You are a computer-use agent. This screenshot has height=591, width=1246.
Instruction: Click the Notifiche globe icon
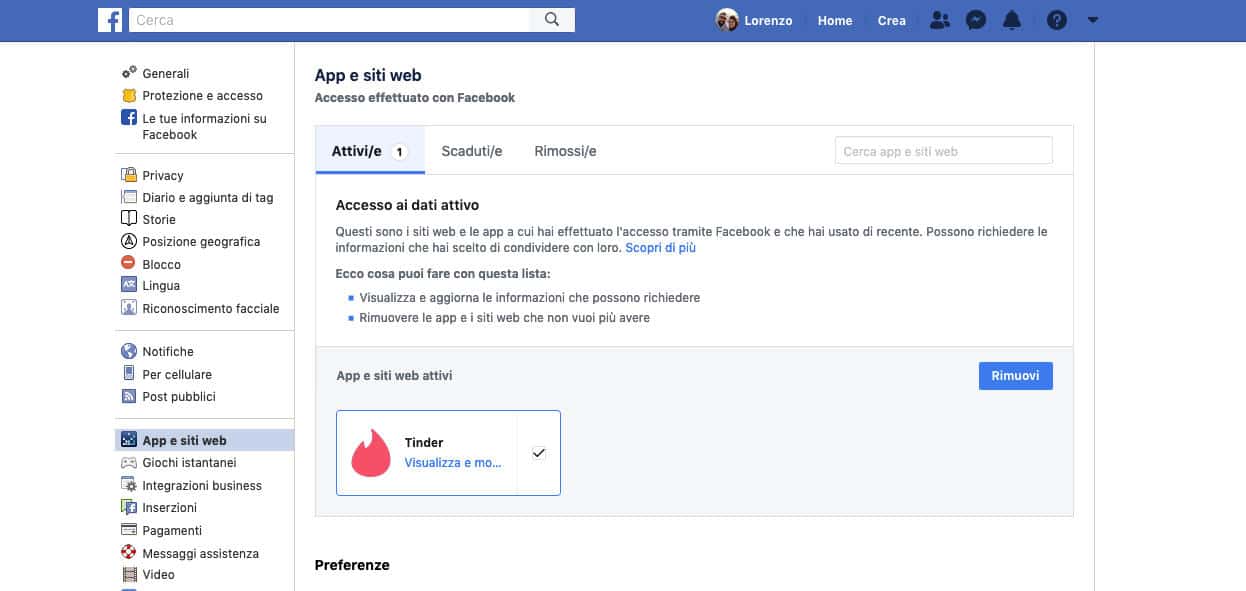pyautogui.click(x=129, y=351)
